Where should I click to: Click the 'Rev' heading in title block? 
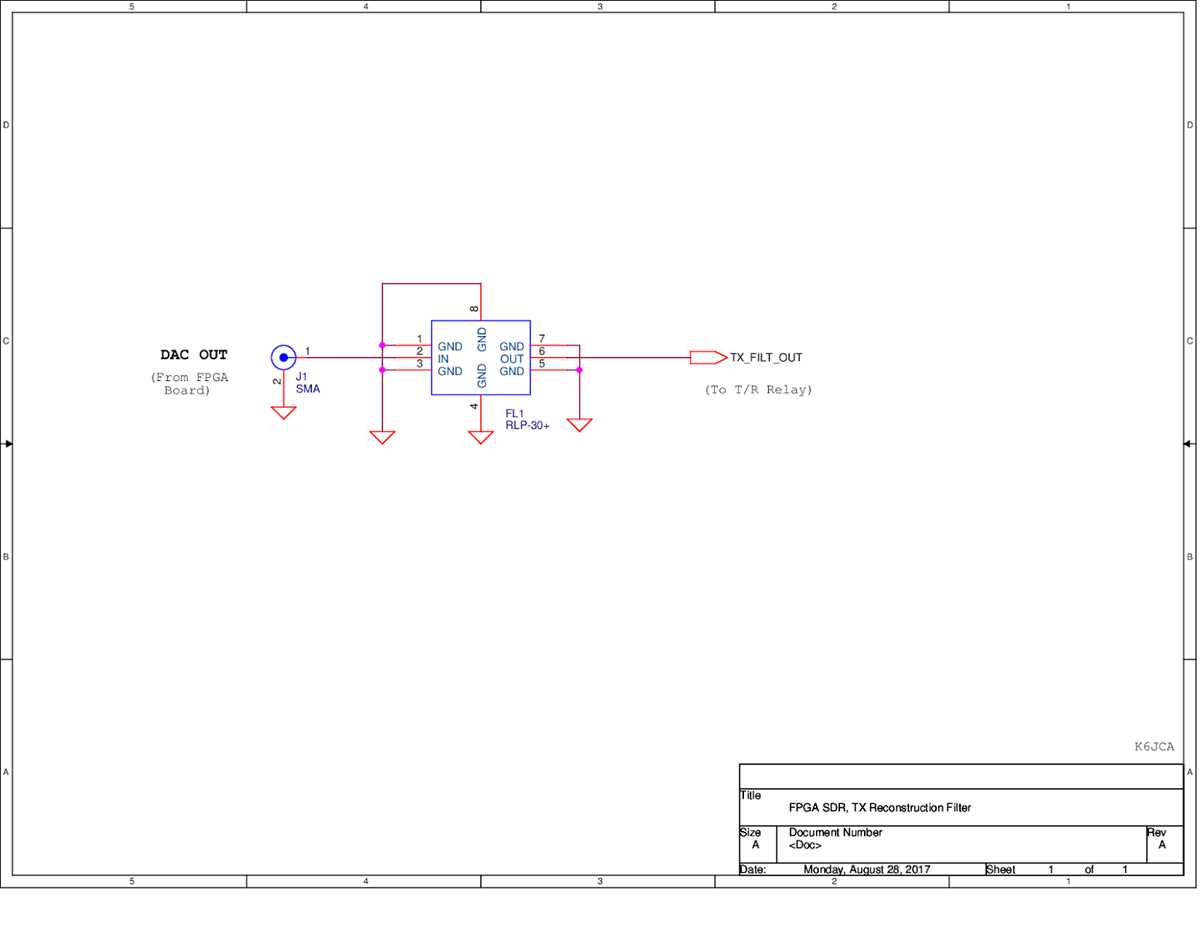(x=1156, y=832)
